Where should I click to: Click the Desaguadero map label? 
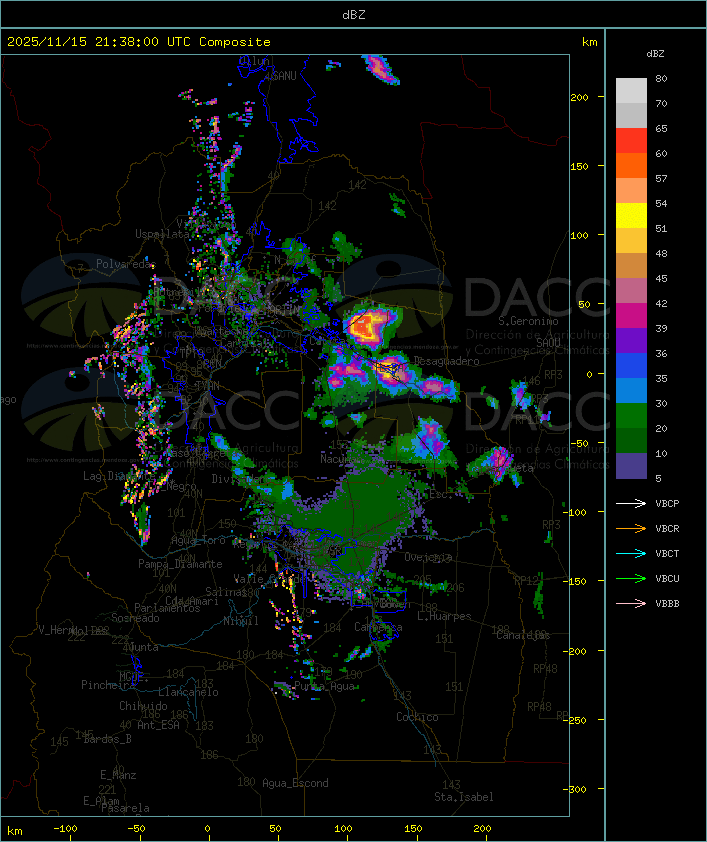click(447, 361)
